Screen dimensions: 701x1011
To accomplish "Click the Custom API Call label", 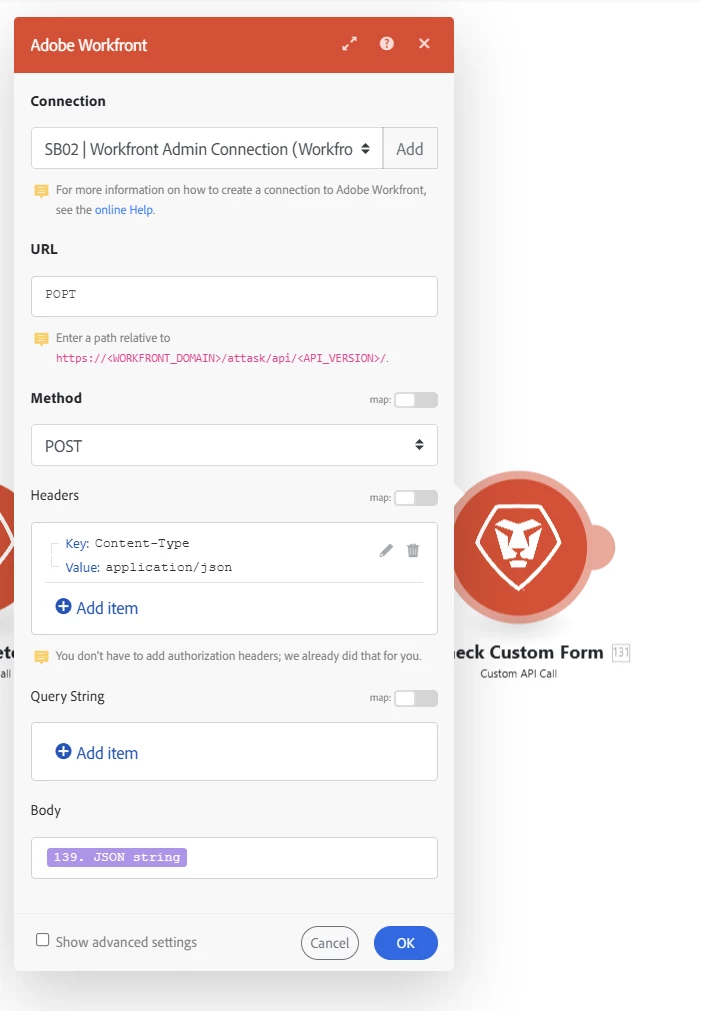I will pyautogui.click(x=518, y=673).
